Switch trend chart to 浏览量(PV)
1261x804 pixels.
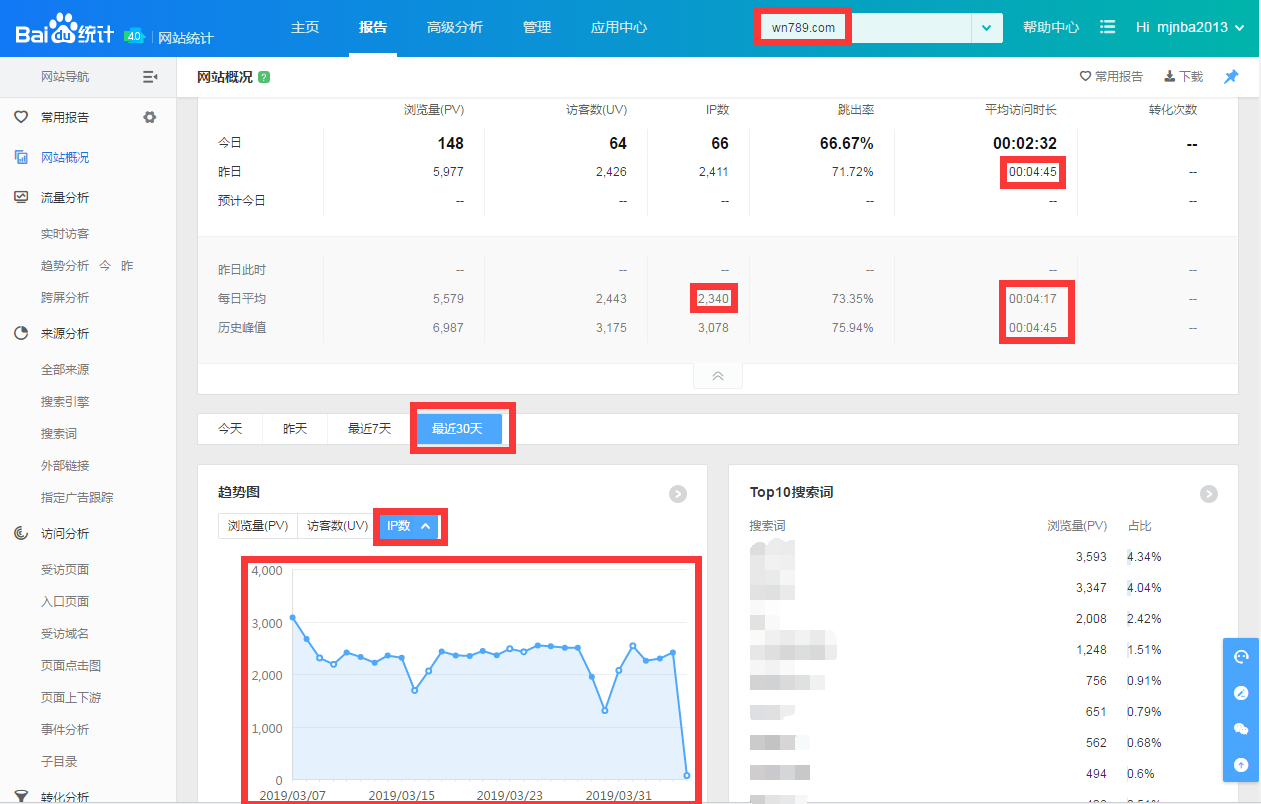[x=258, y=526]
